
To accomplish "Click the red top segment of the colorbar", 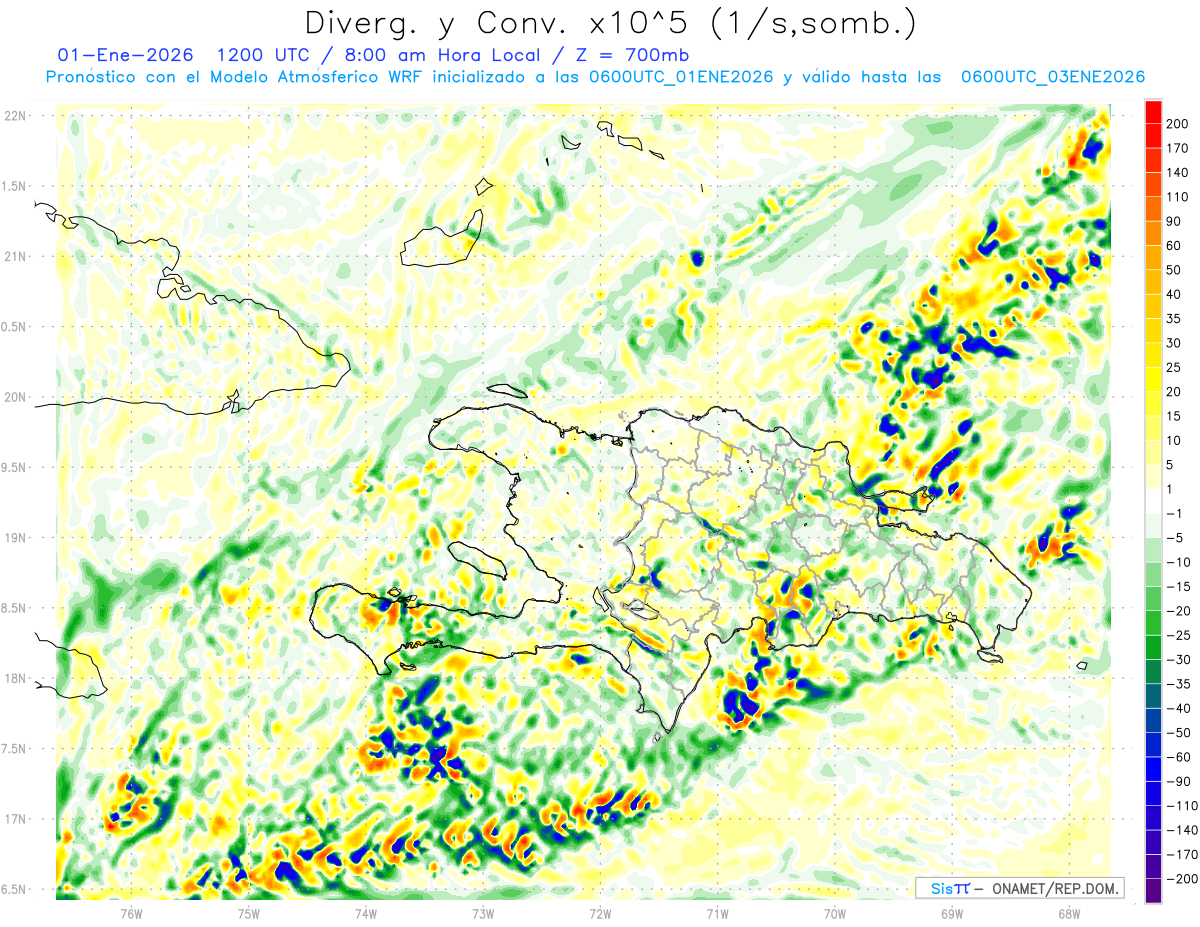I will click(1152, 112).
